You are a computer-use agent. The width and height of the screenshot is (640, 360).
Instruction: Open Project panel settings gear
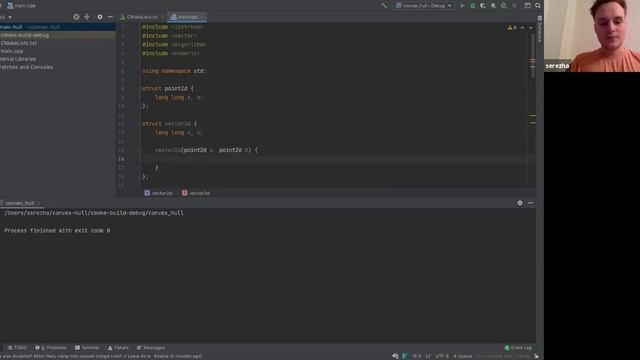(x=100, y=17)
